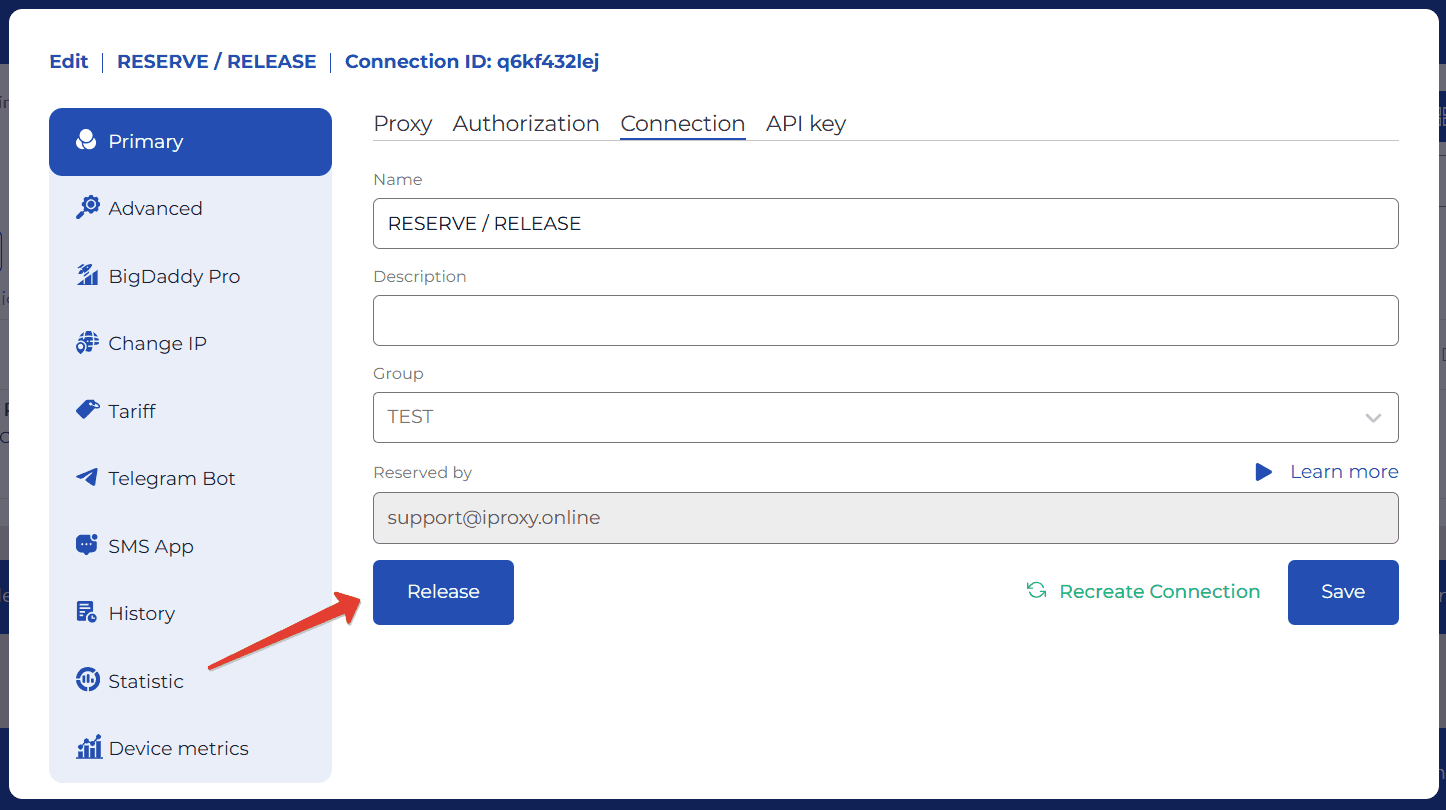This screenshot has height=810, width=1446.
Task: Click the Group dropdown chevron arrow
Action: 1373,418
